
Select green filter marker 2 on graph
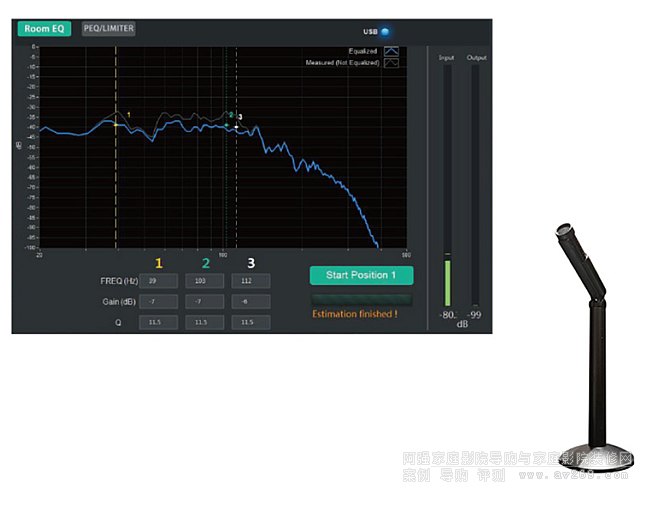pos(226,125)
